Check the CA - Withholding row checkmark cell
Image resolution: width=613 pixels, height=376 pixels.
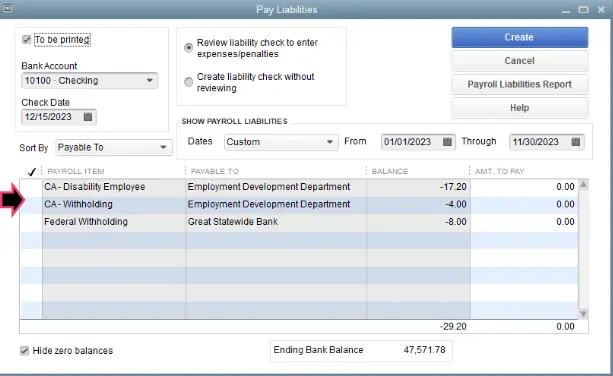tap(31, 204)
